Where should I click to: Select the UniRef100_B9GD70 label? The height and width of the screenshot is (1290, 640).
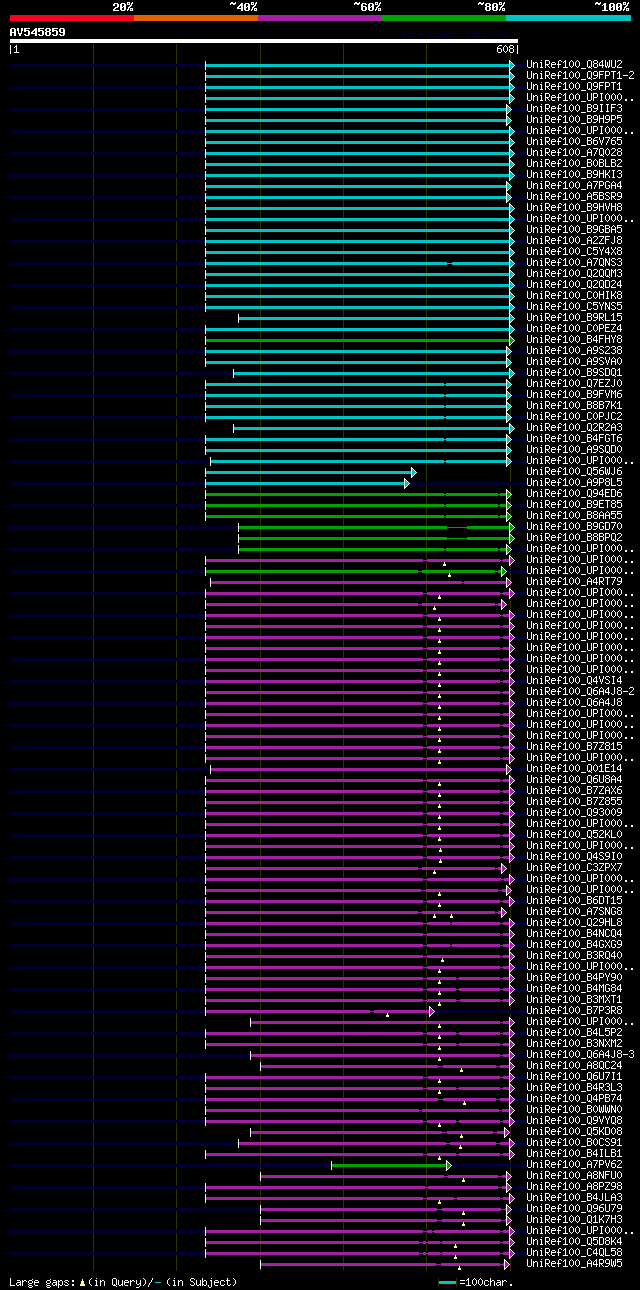(x=574, y=526)
